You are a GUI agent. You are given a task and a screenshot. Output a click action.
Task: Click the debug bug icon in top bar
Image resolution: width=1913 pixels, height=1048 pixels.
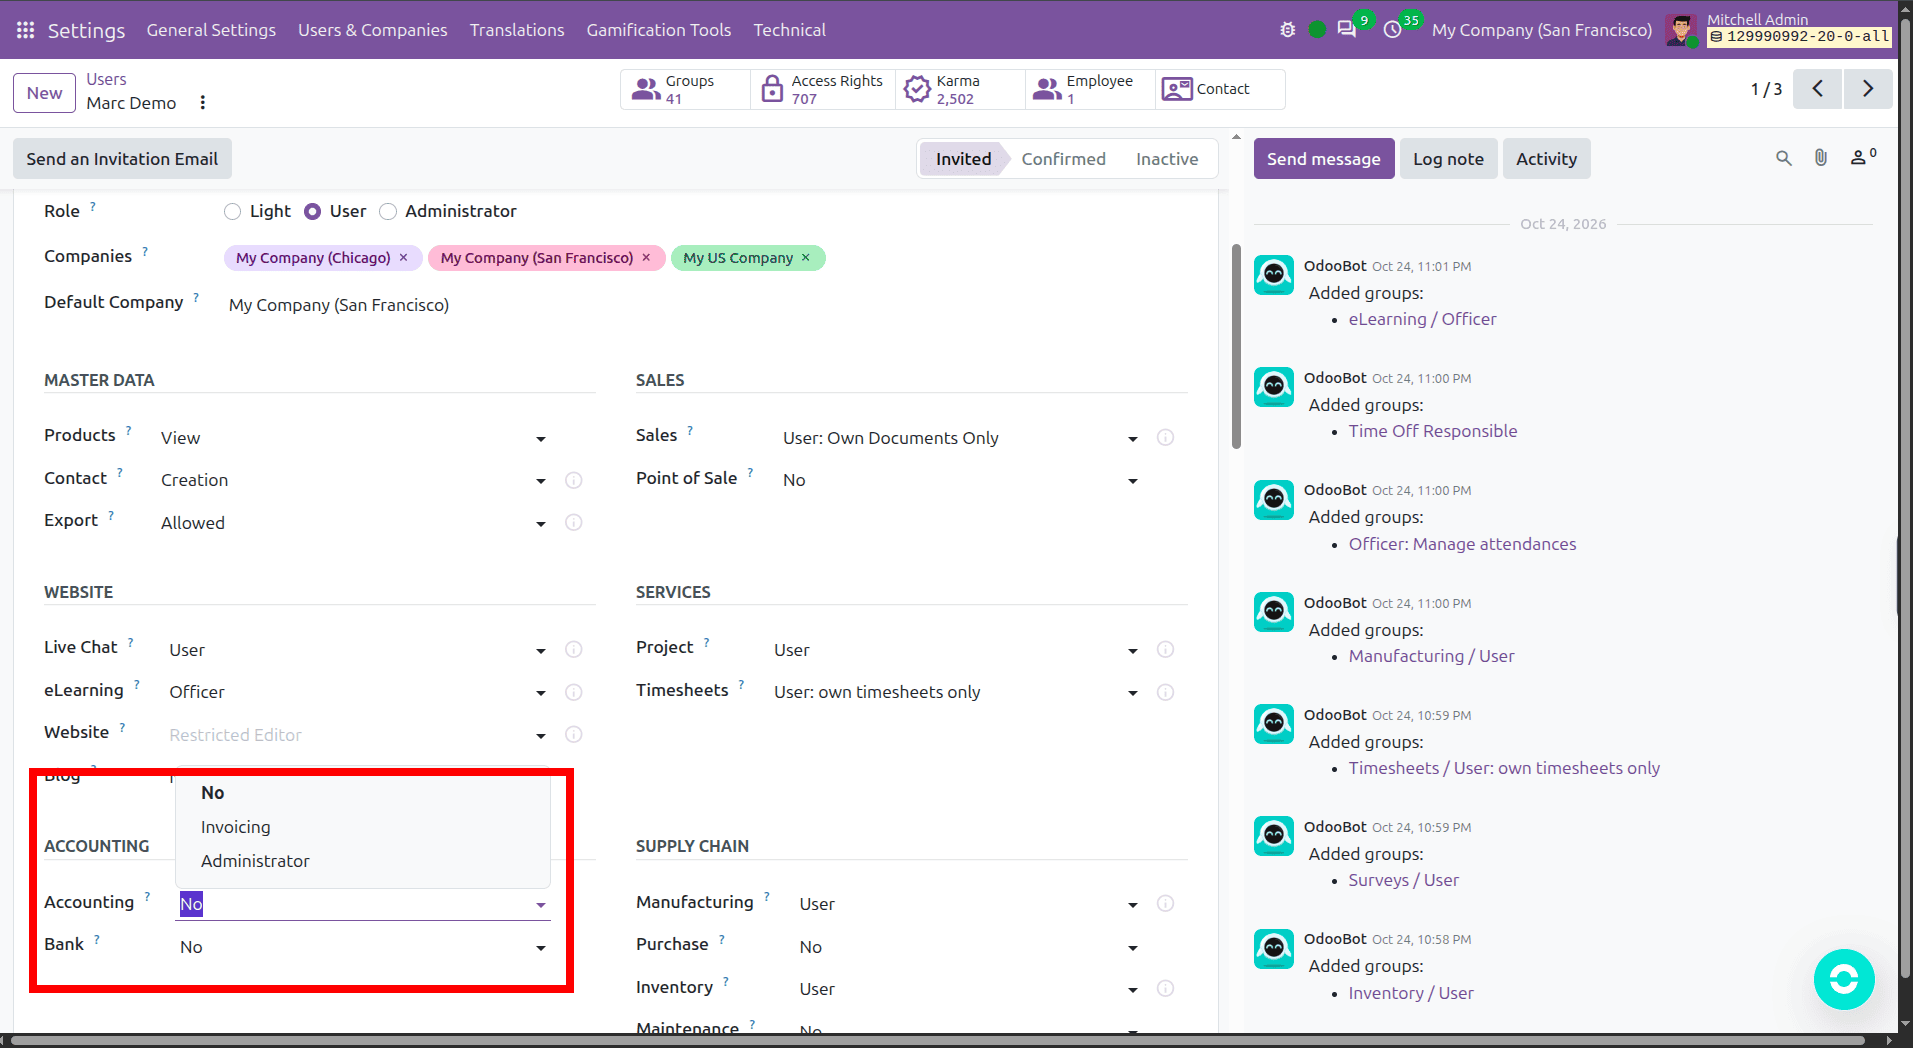1287,30
